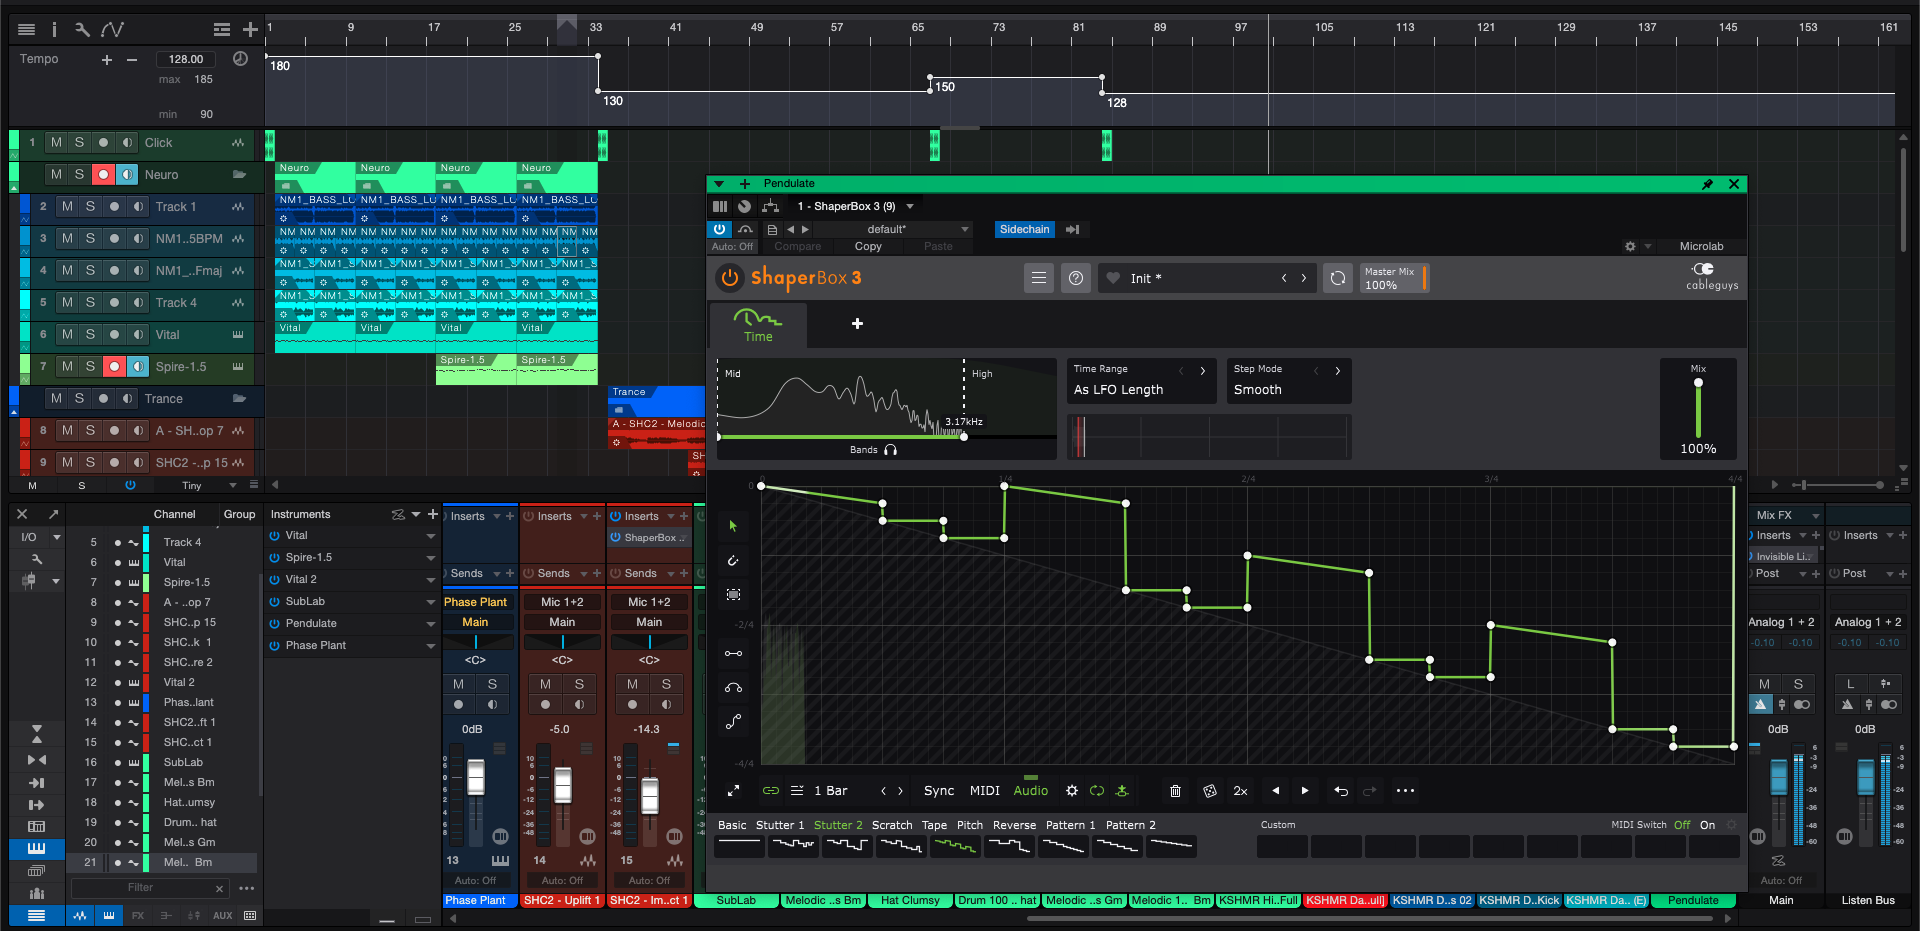Click the LFO settings gear icon
This screenshot has height=931, width=1920.
[x=1072, y=791]
